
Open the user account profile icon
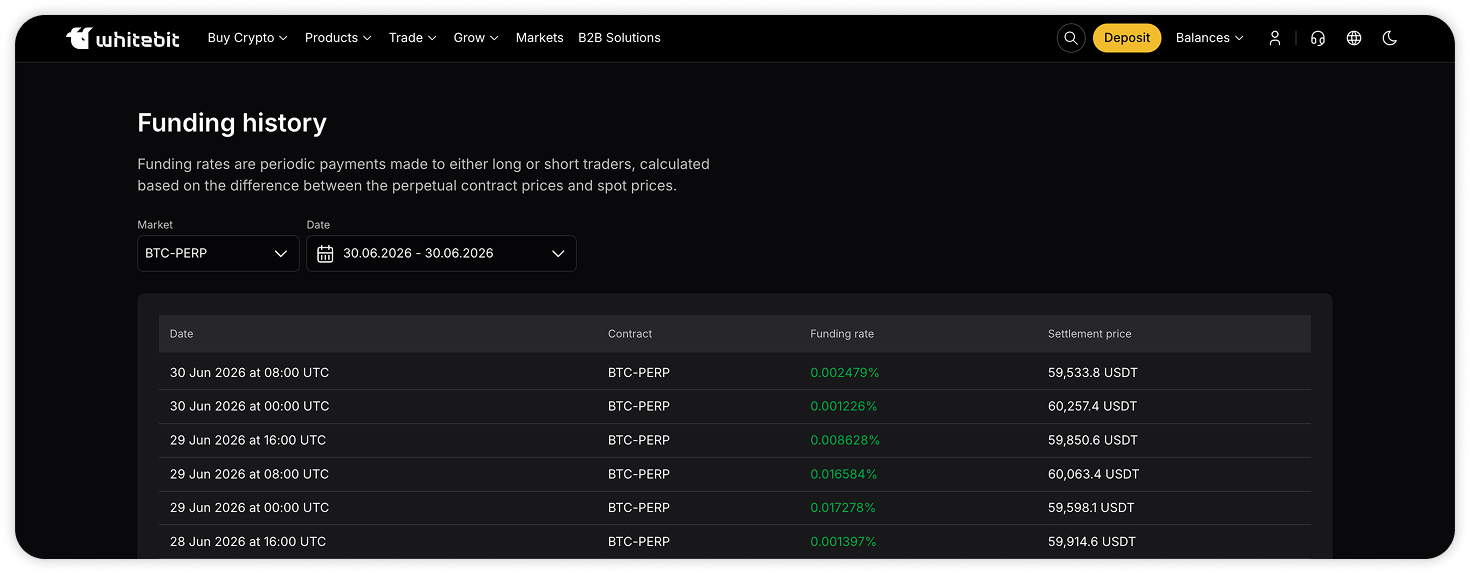(1275, 38)
